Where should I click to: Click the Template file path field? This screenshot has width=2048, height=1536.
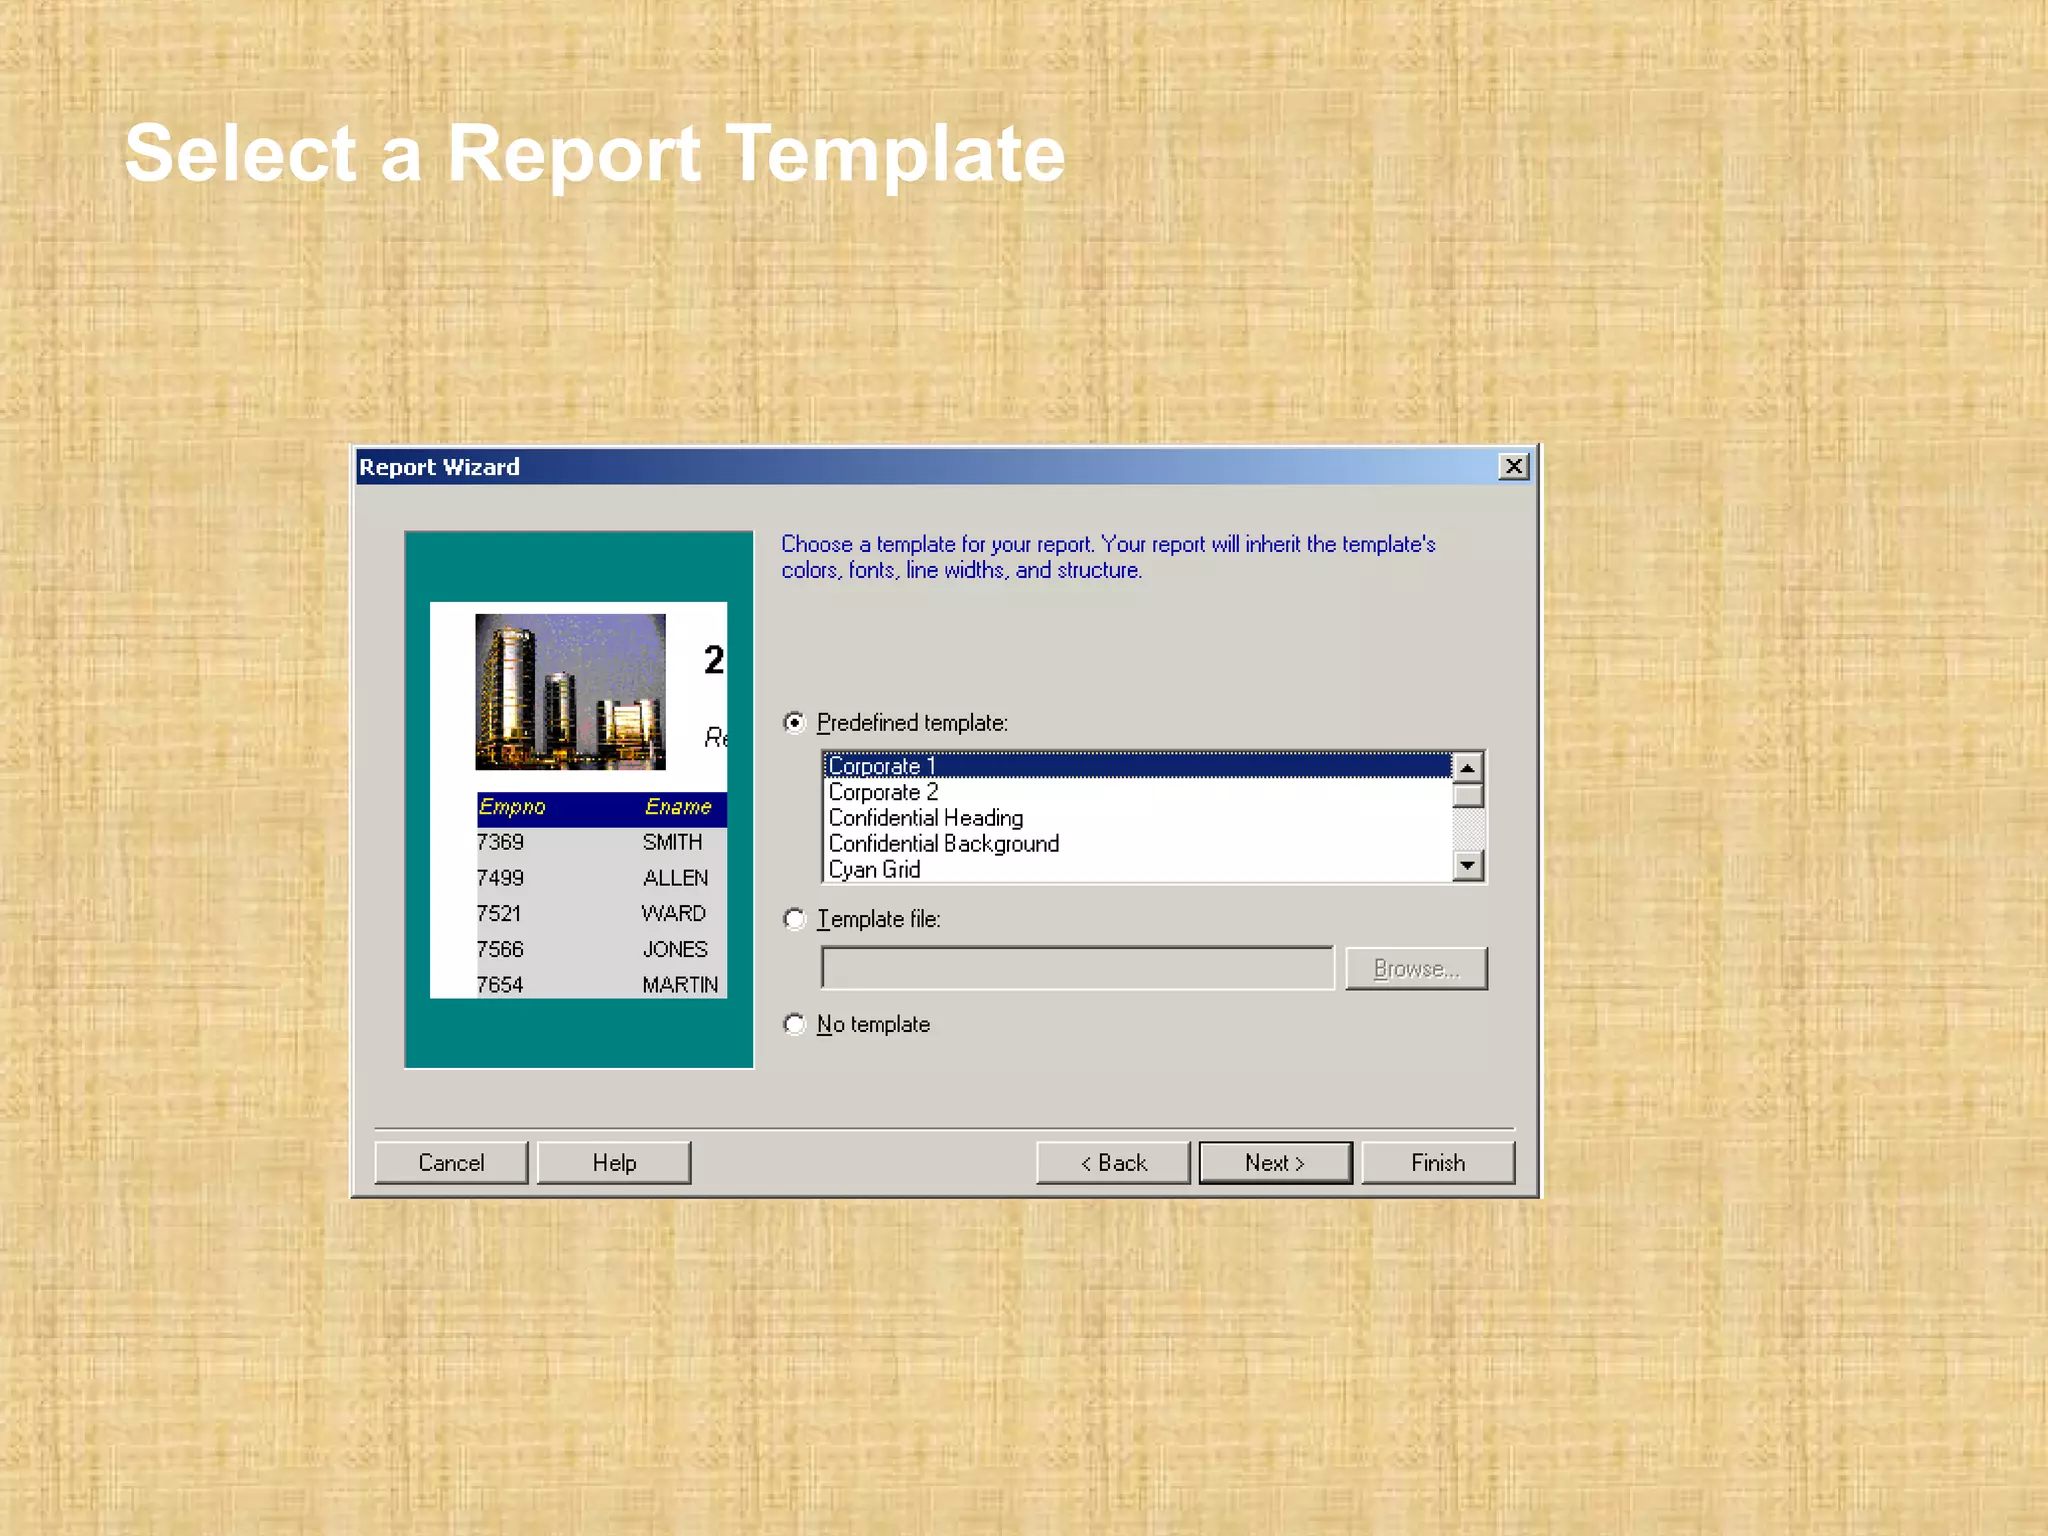coord(1077,968)
